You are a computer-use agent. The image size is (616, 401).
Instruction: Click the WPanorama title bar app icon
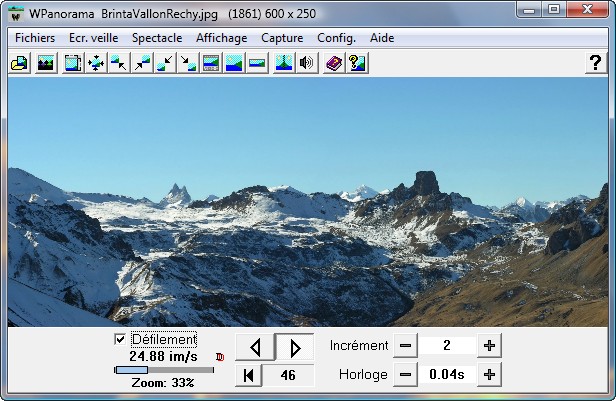[x=16, y=14]
